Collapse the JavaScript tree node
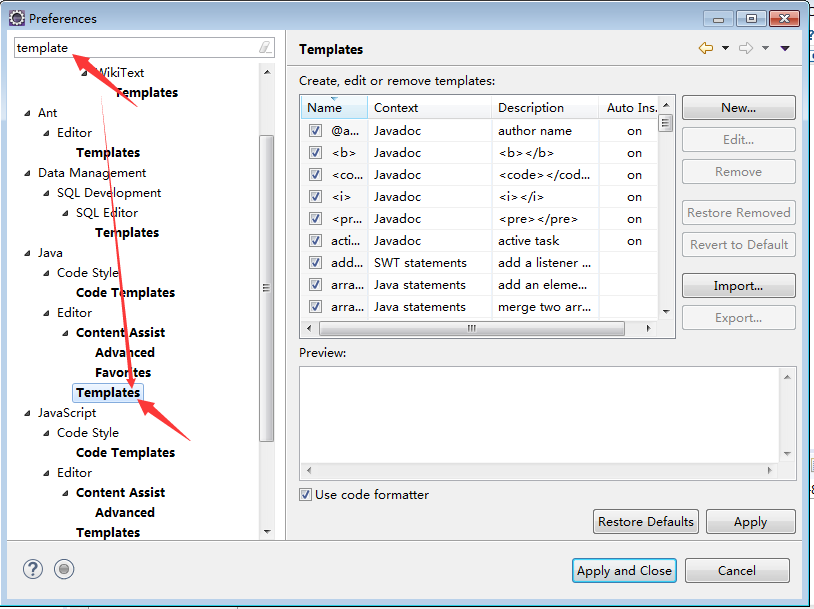 (28, 413)
